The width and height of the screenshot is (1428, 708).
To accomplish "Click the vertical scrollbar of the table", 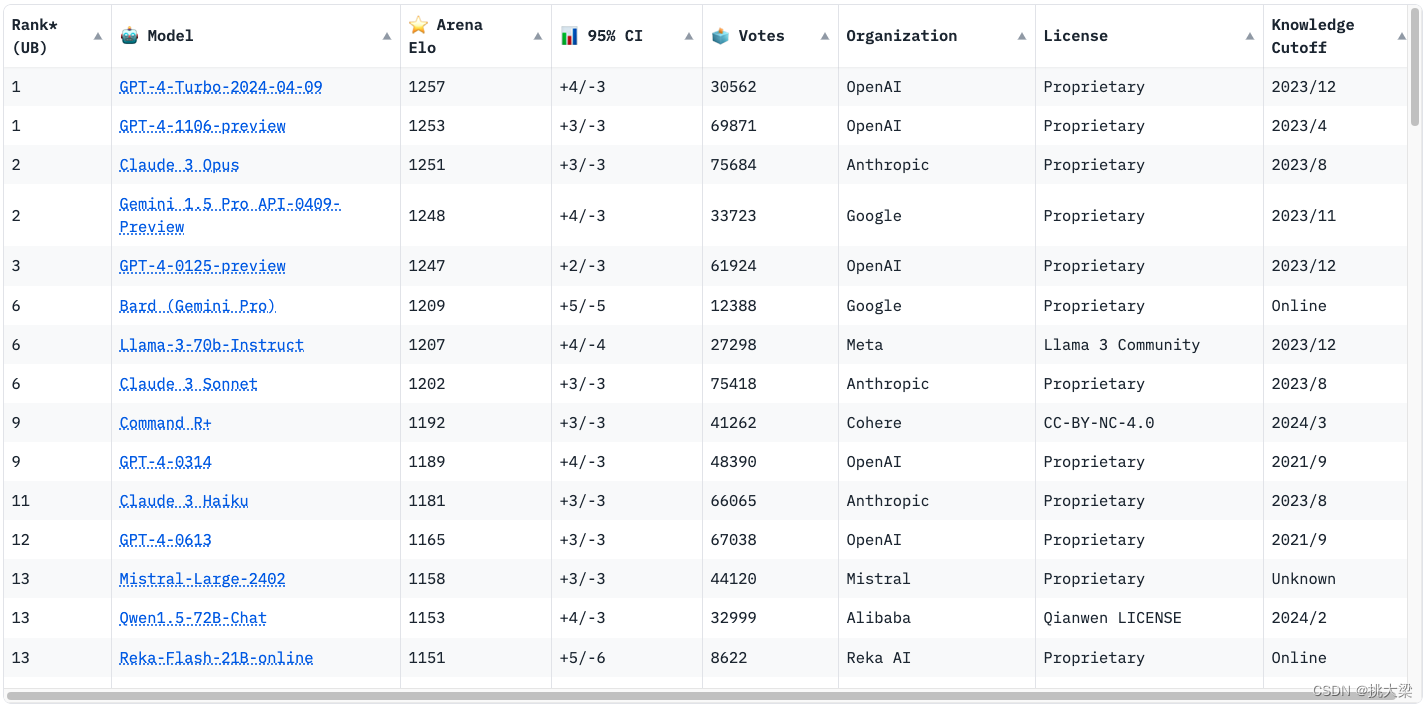I will 1415,67.
